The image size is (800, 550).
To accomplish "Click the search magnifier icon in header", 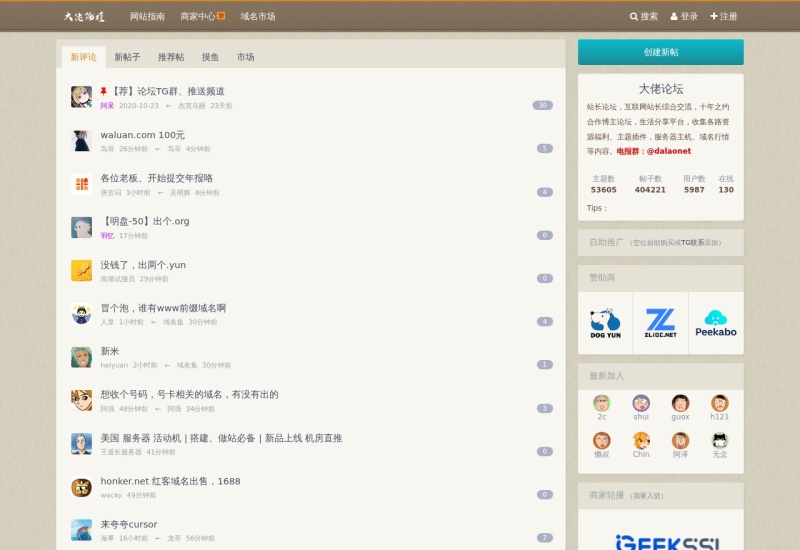I will (634, 17).
